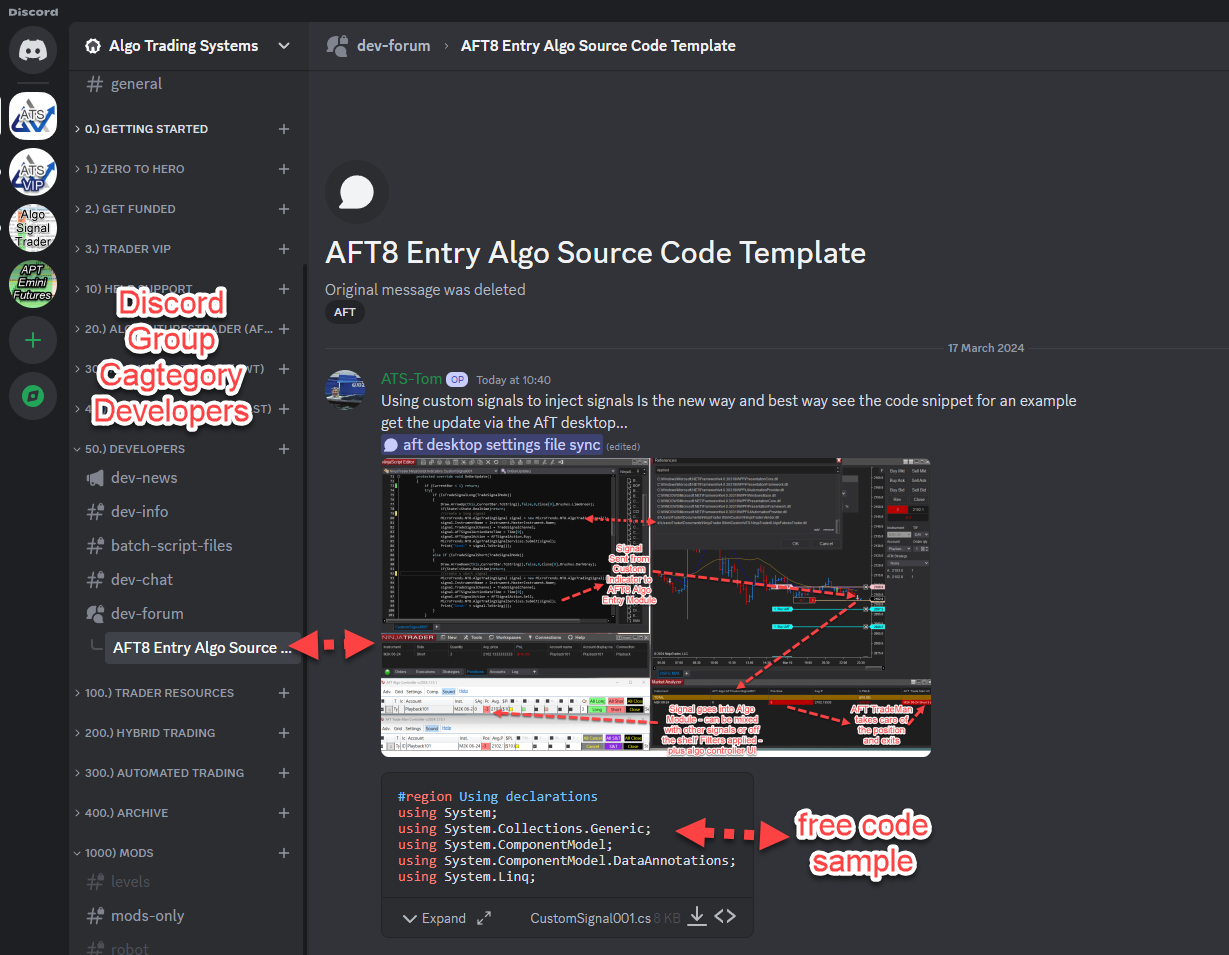Open the ATS server icon

tap(32, 115)
